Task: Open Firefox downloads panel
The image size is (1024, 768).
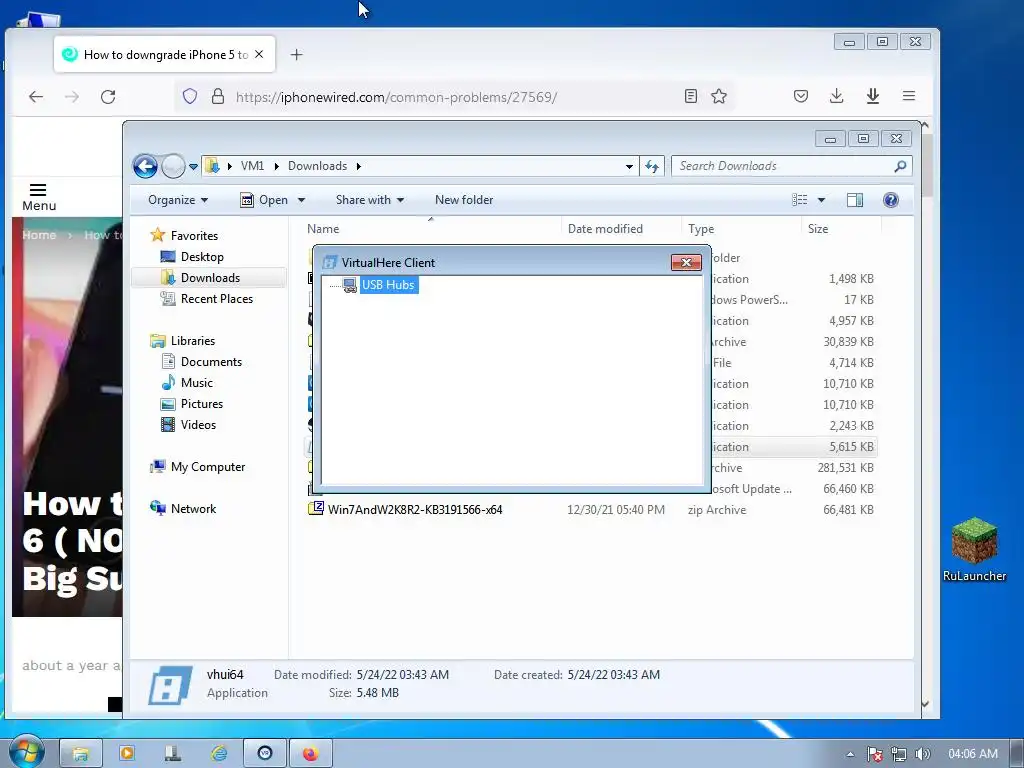Action: (837, 96)
